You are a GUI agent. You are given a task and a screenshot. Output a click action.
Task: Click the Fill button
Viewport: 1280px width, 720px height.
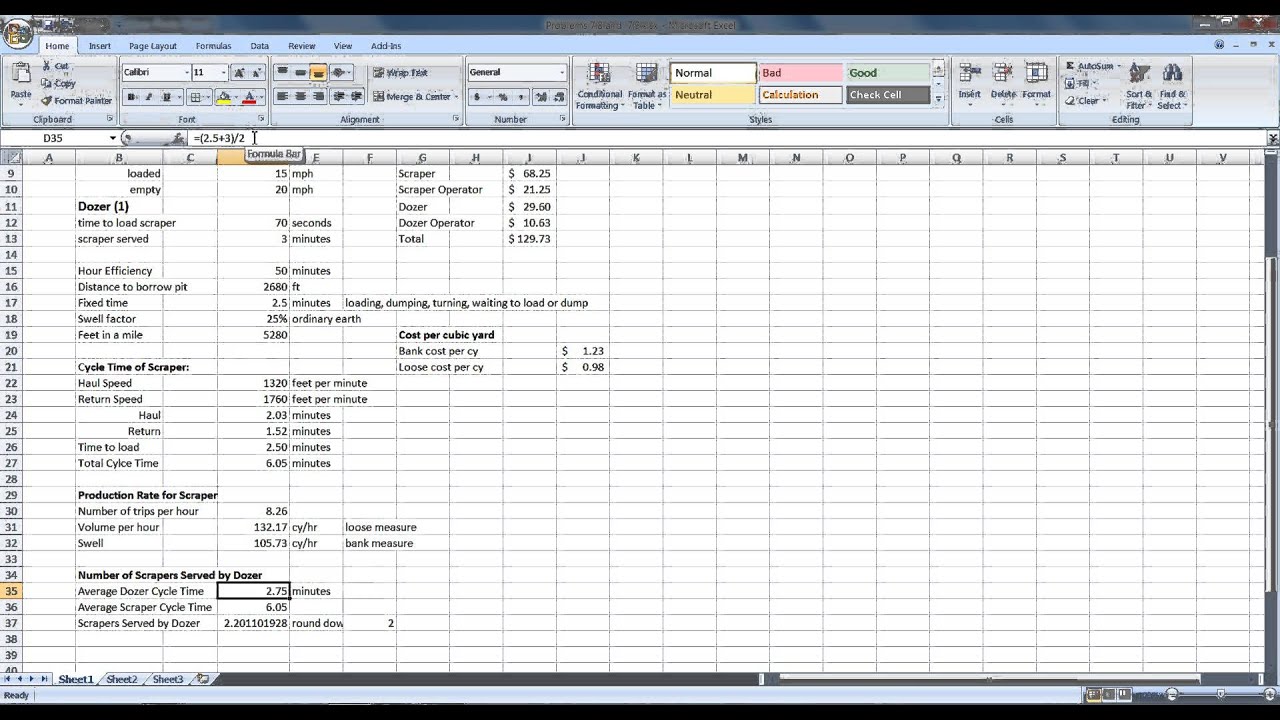[x=1082, y=83]
